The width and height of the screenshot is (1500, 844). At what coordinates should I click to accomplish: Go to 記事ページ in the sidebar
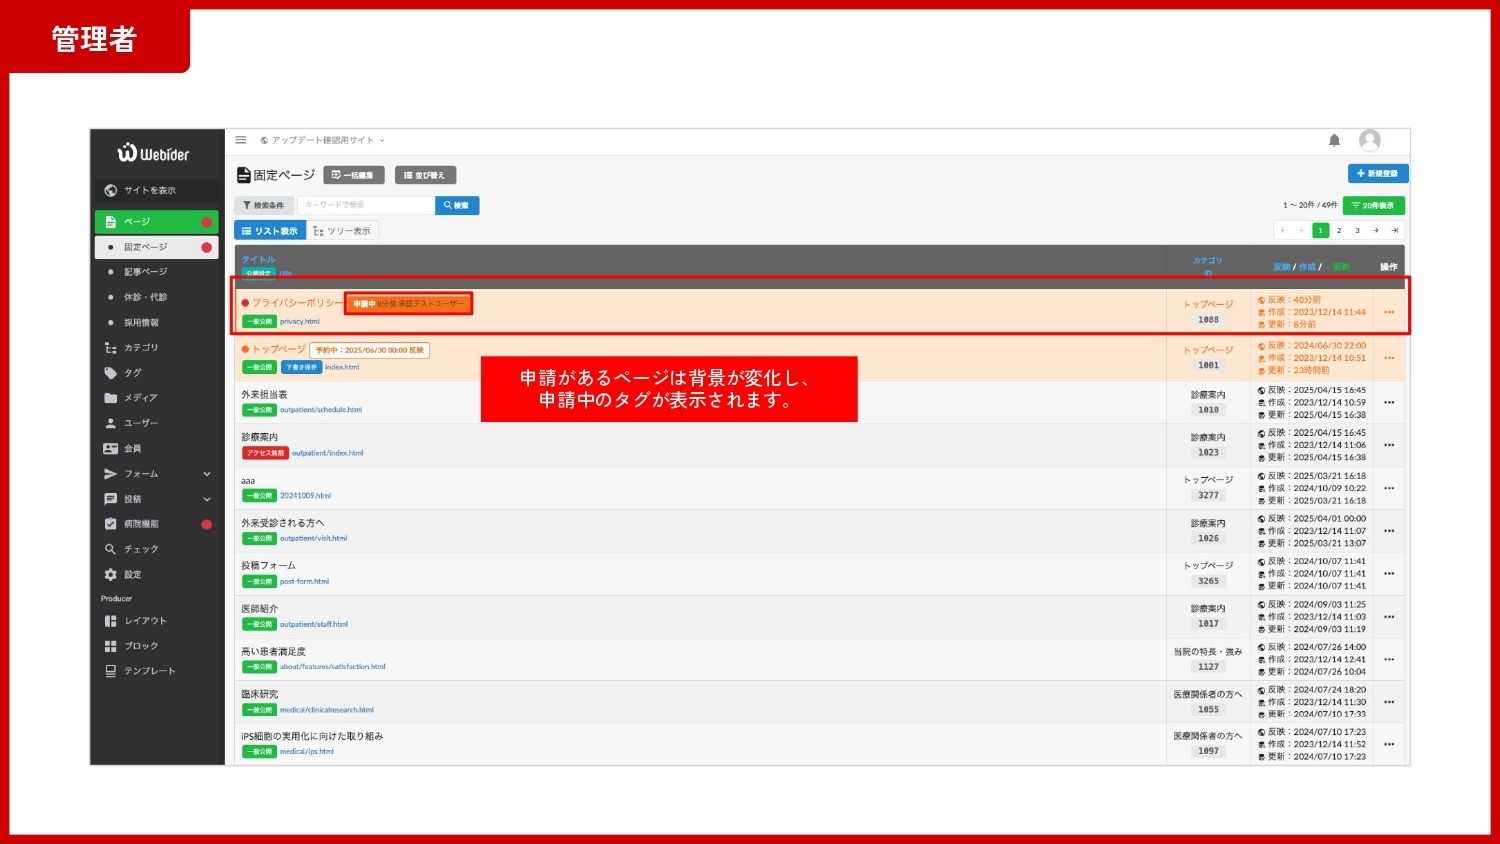coord(145,272)
